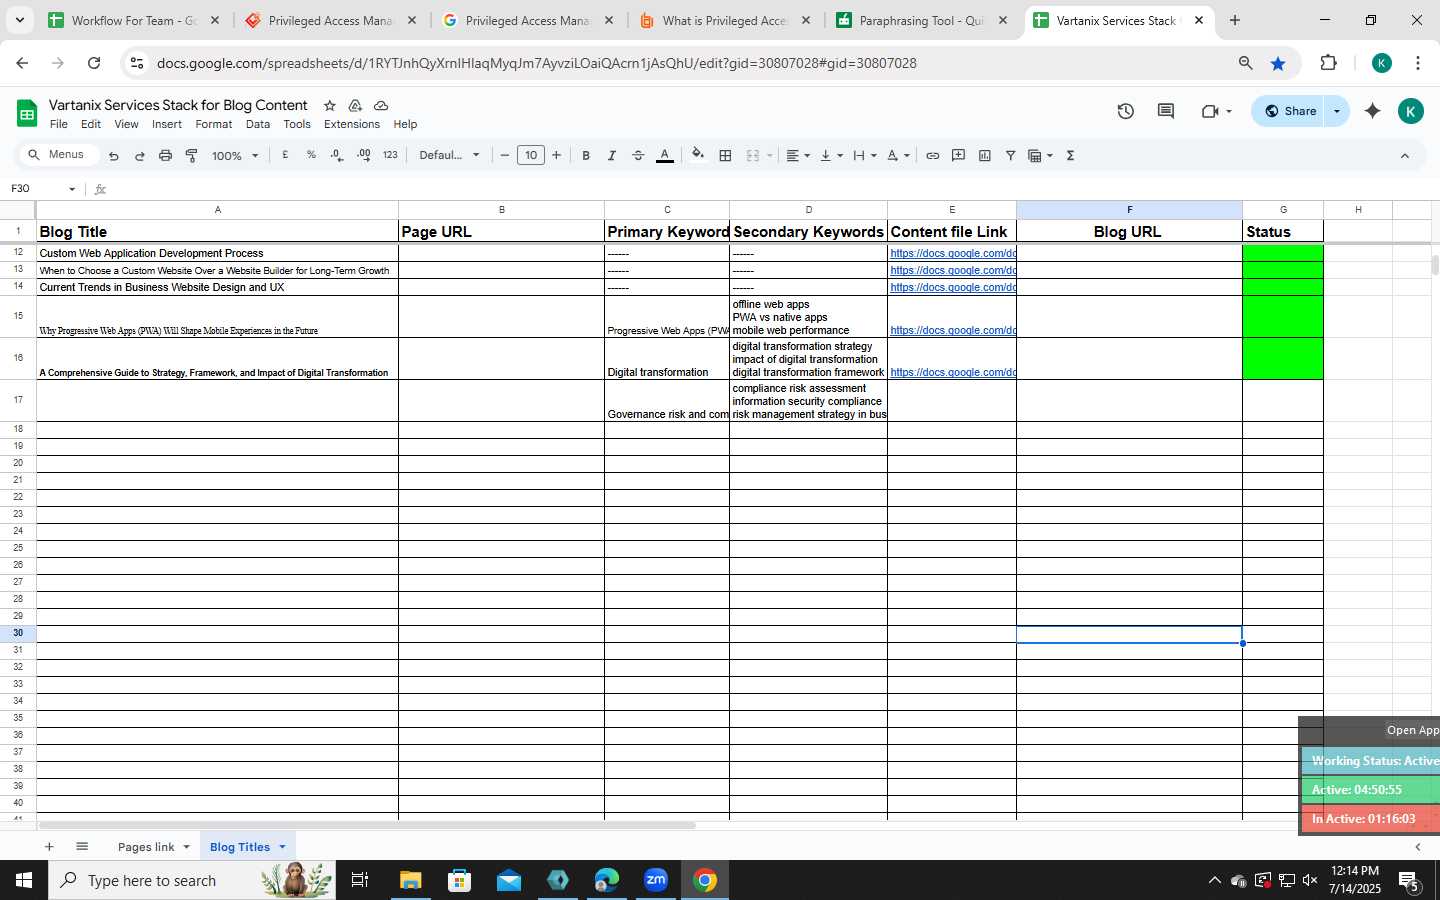Activate the paint format tool
The width and height of the screenshot is (1440, 900).
(192, 156)
